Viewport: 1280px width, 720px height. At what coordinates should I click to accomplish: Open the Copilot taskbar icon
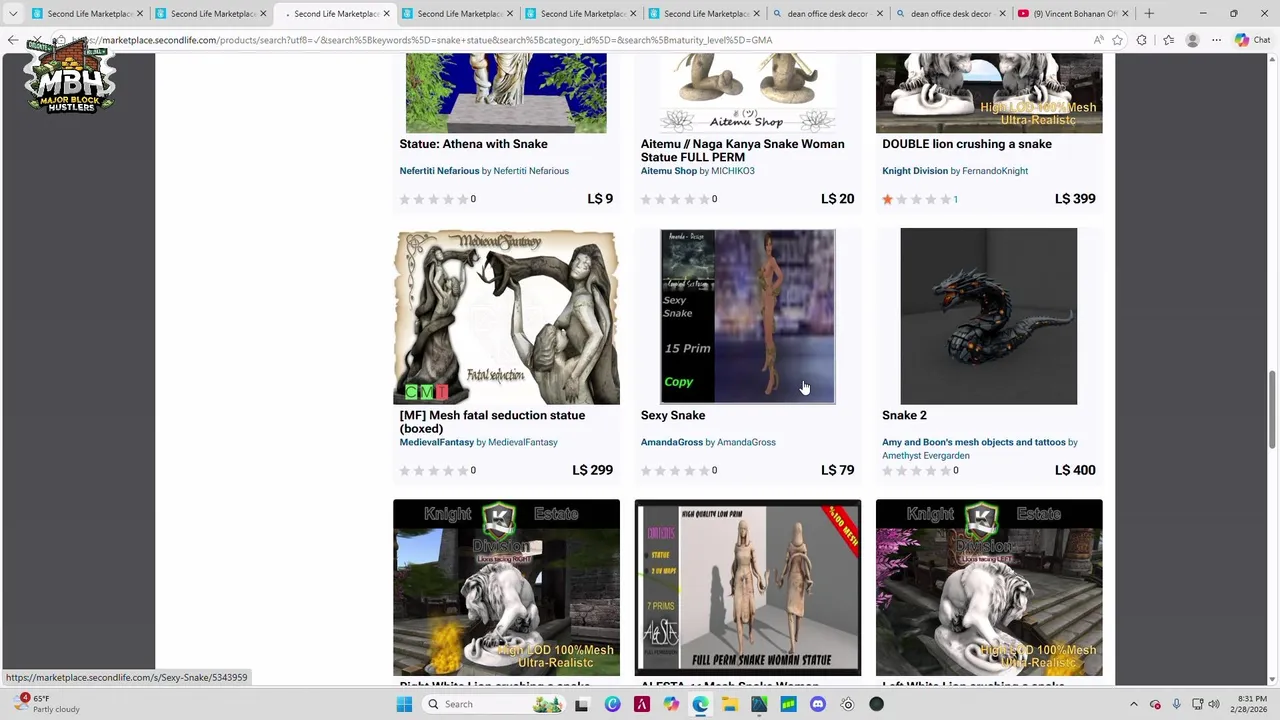click(x=671, y=704)
